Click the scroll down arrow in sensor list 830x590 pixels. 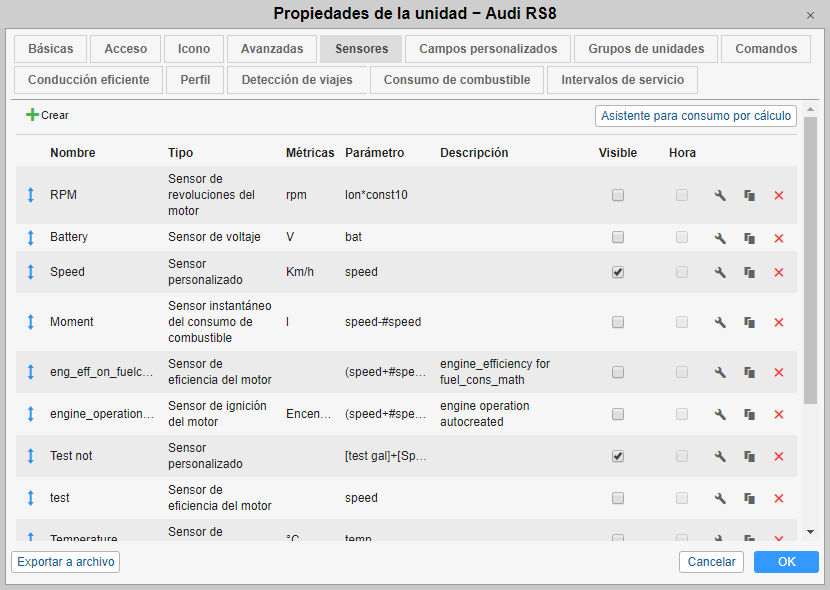point(810,532)
